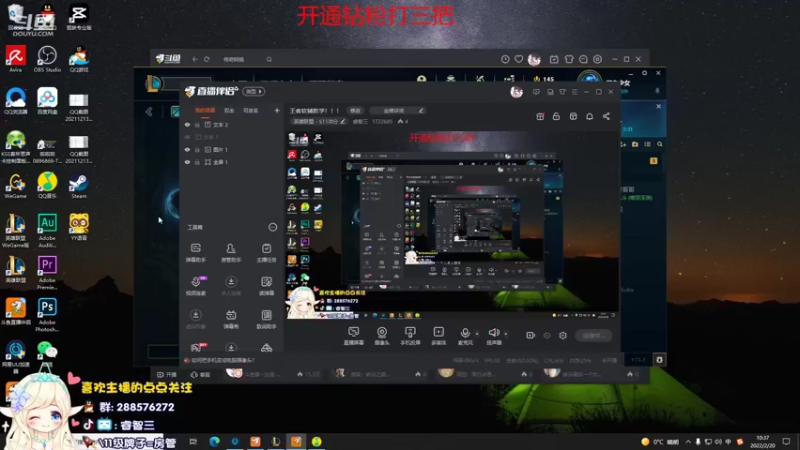Open Edge browser on the taskbar

(214, 441)
